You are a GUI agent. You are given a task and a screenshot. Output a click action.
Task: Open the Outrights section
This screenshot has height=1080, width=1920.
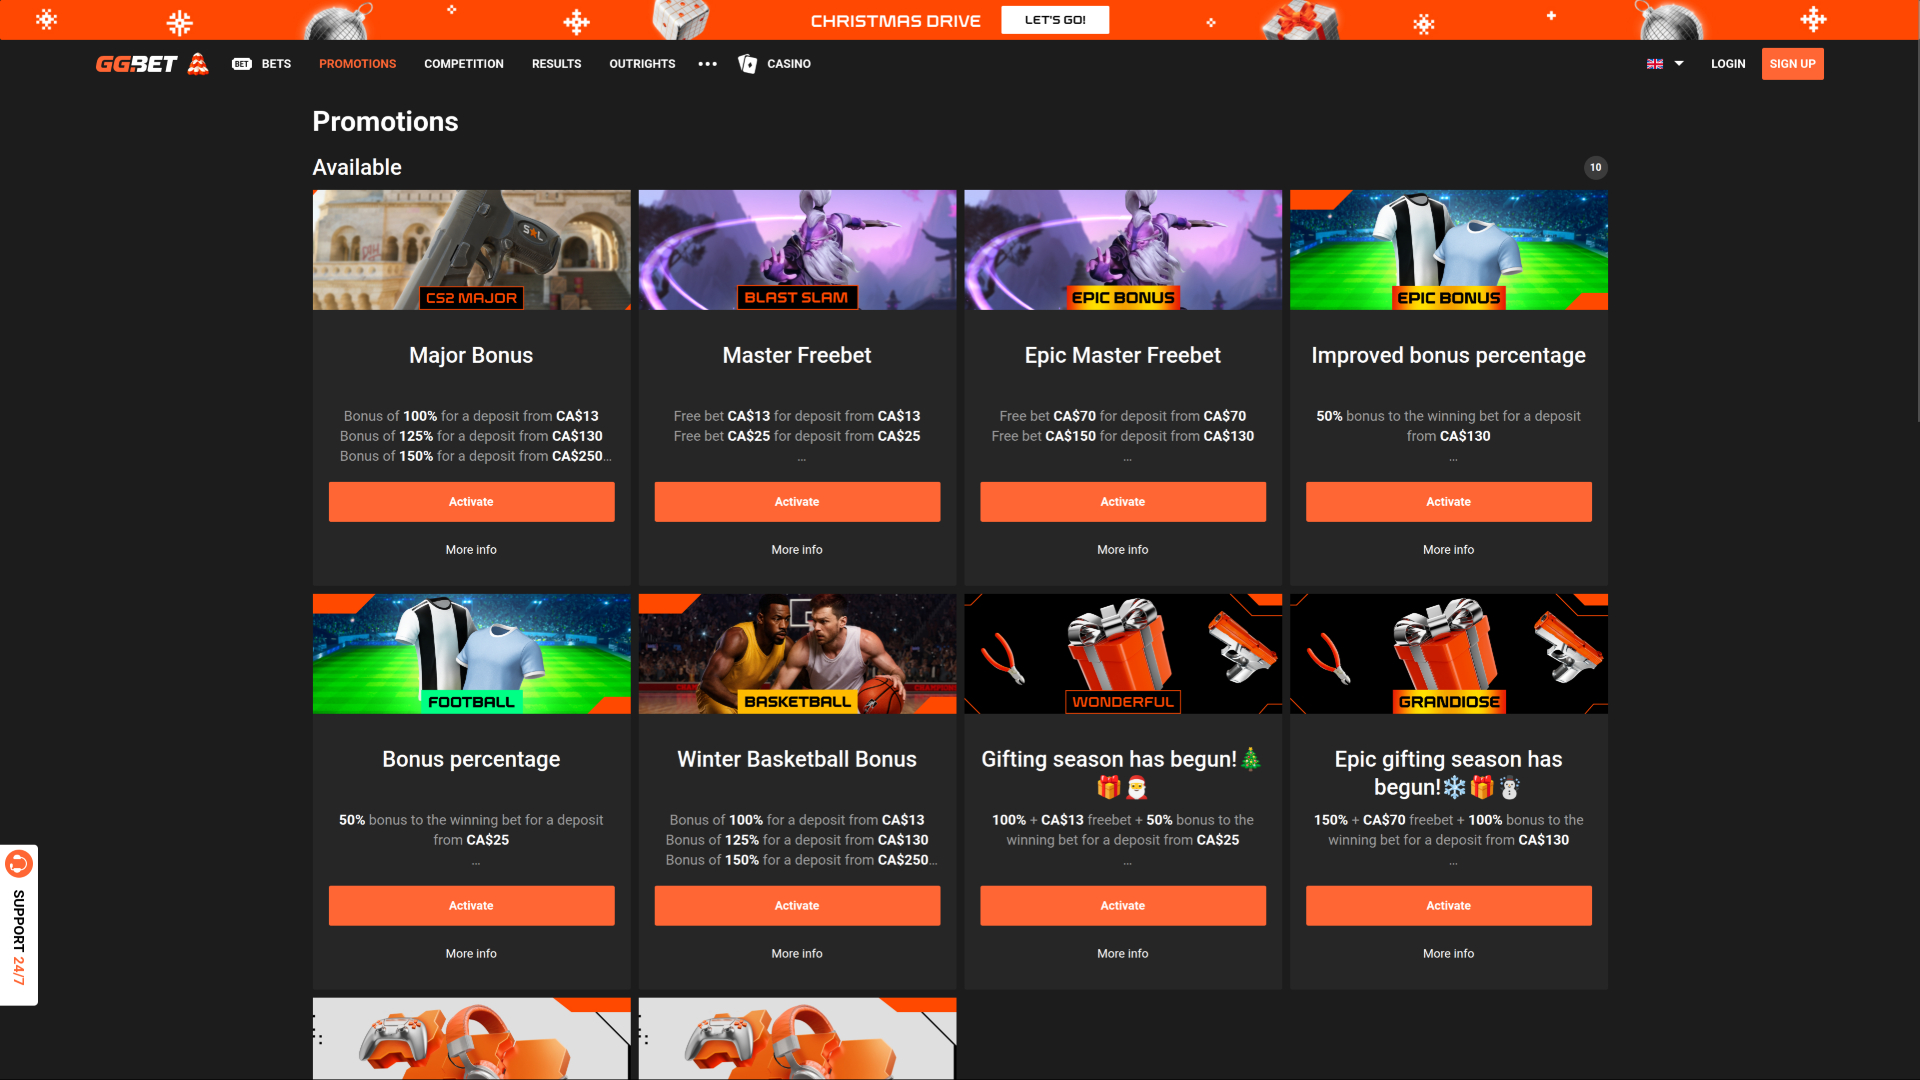642,63
